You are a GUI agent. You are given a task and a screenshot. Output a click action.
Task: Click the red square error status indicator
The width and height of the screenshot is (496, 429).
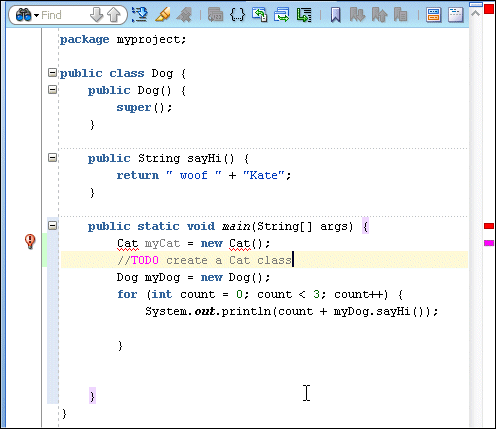[489, 9]
